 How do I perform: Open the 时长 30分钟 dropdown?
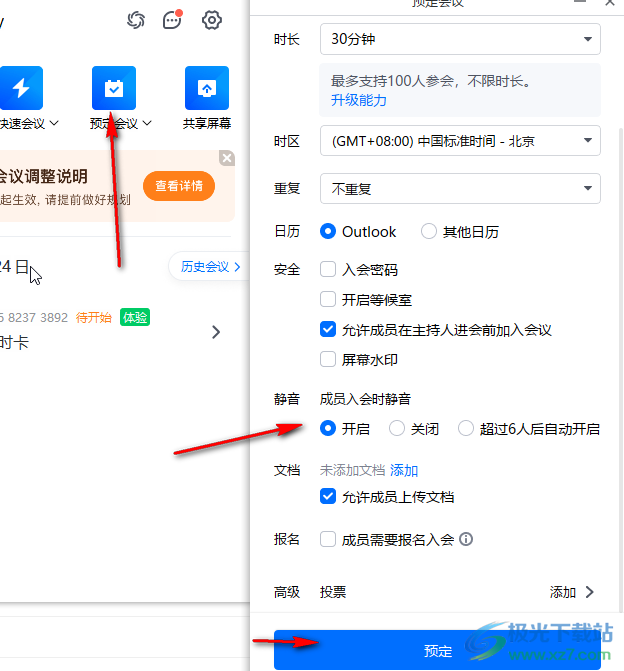pos(460,40)
